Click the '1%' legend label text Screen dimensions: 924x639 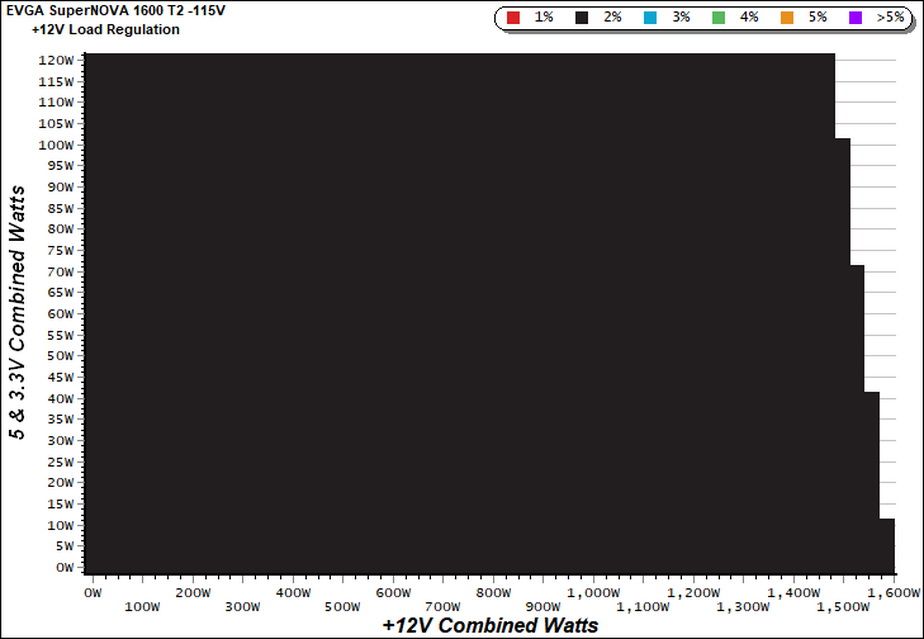pos(543,17)
